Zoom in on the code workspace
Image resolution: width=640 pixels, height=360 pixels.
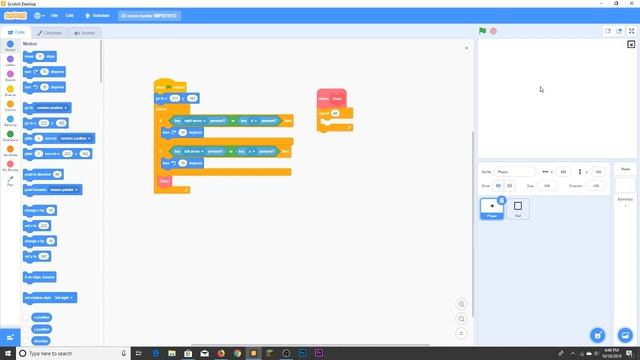[461, 304]
